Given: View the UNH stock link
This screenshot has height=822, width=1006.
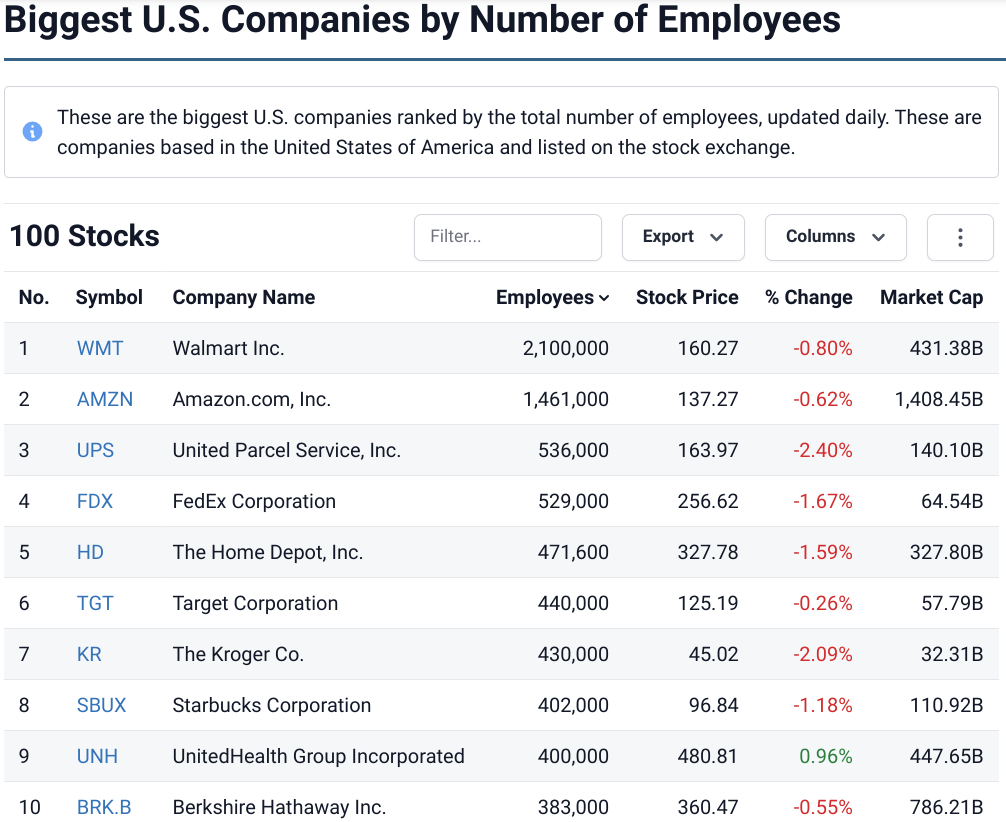Looking at the screenshot, I should pos(97,756).
